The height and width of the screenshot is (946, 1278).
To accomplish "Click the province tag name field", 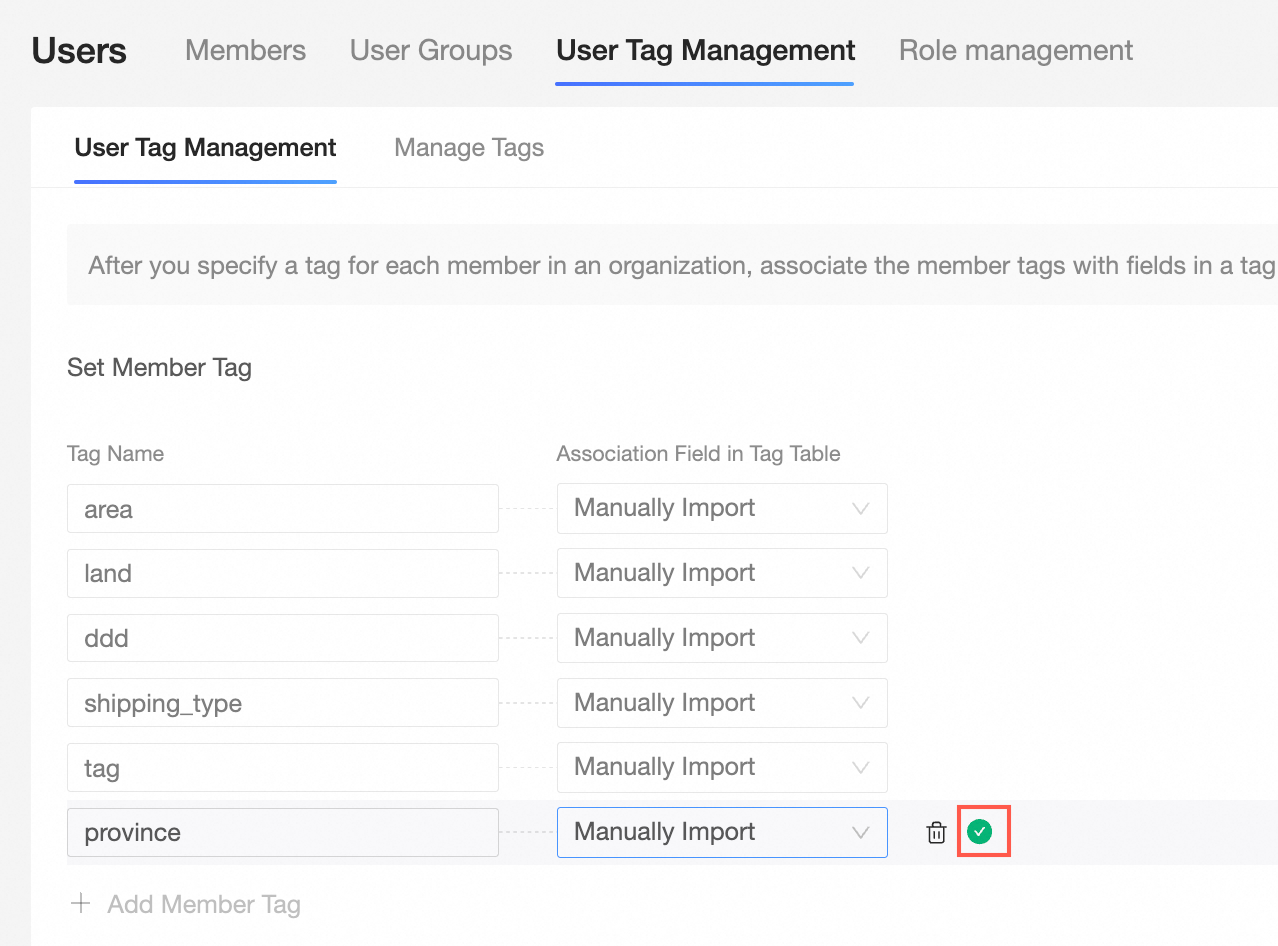I will point(282,832).
